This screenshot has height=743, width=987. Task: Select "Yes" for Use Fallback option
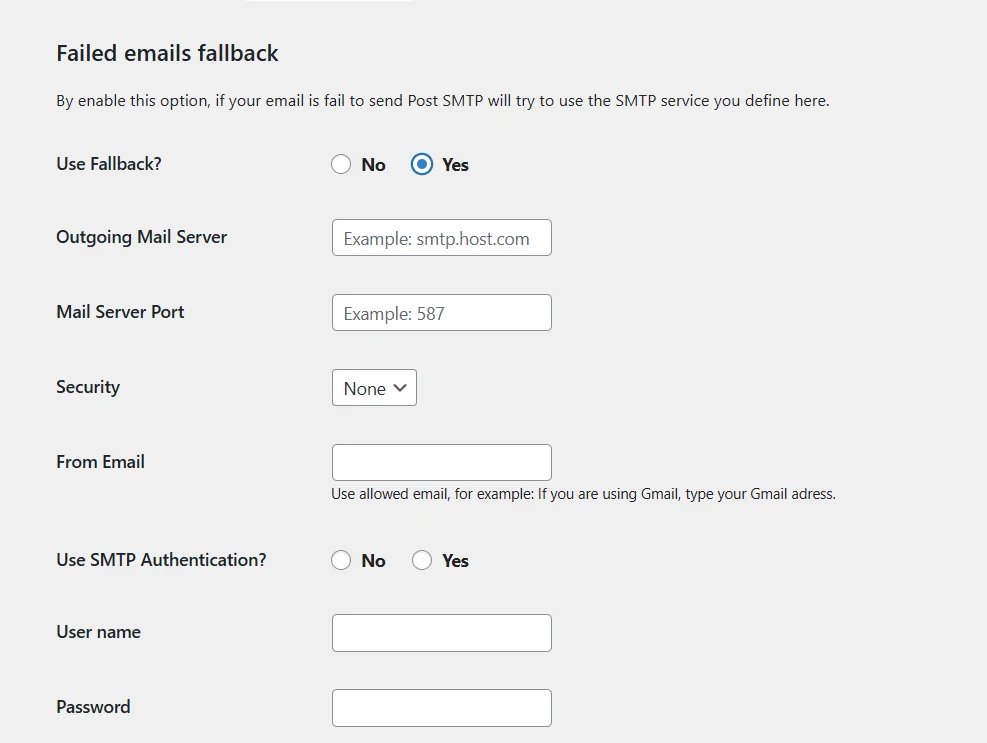pos(422,164)
